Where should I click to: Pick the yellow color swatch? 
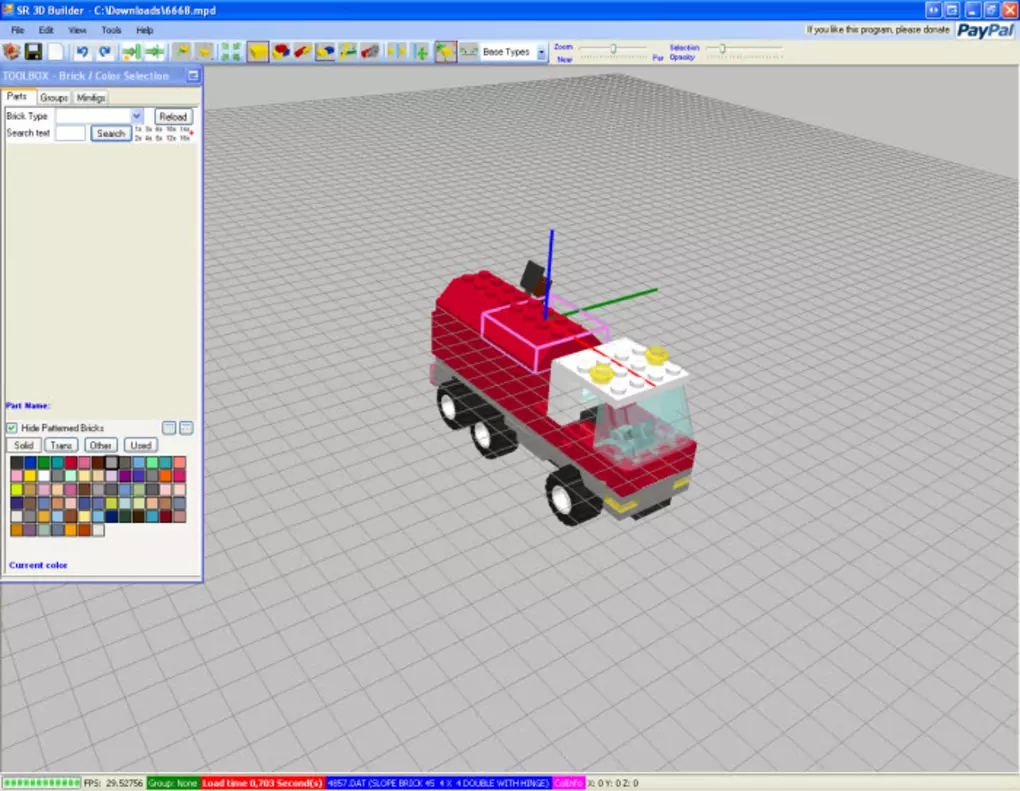coord(30,476)
